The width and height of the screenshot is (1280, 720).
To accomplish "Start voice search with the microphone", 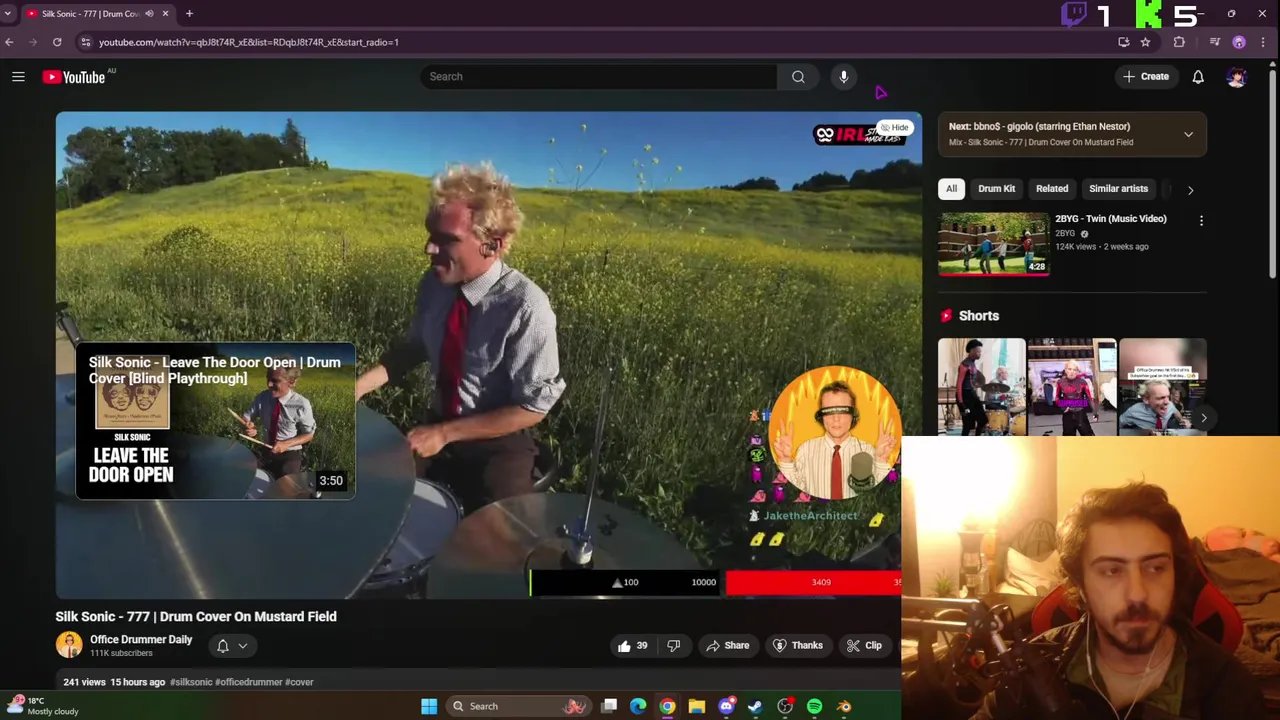I will pyautogui.click(x=844, y=76).
